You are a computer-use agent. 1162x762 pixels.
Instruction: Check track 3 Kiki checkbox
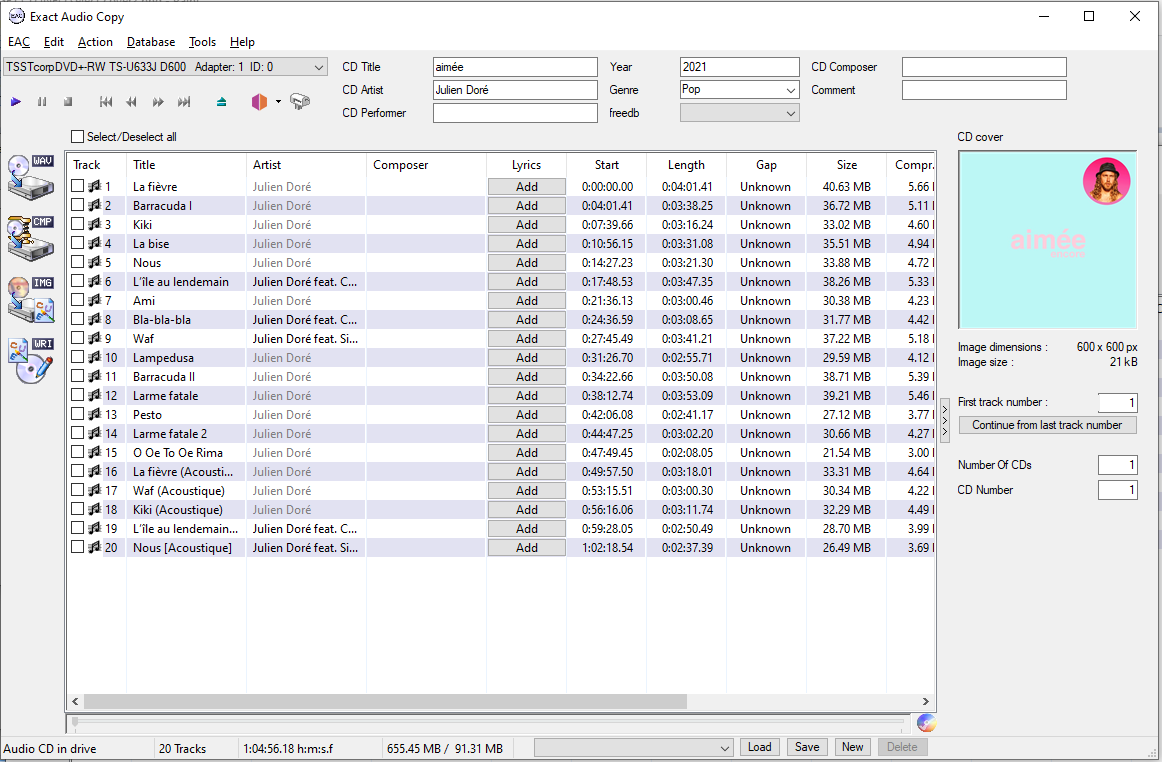pyautogui.click(x=77, y=223)
